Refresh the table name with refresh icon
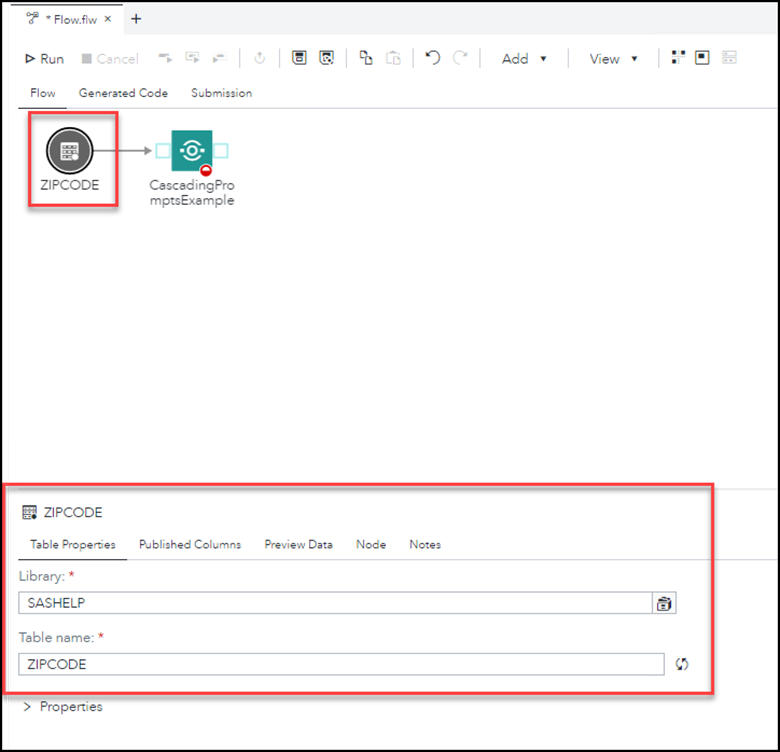780x752 pixels. [682, 664]
